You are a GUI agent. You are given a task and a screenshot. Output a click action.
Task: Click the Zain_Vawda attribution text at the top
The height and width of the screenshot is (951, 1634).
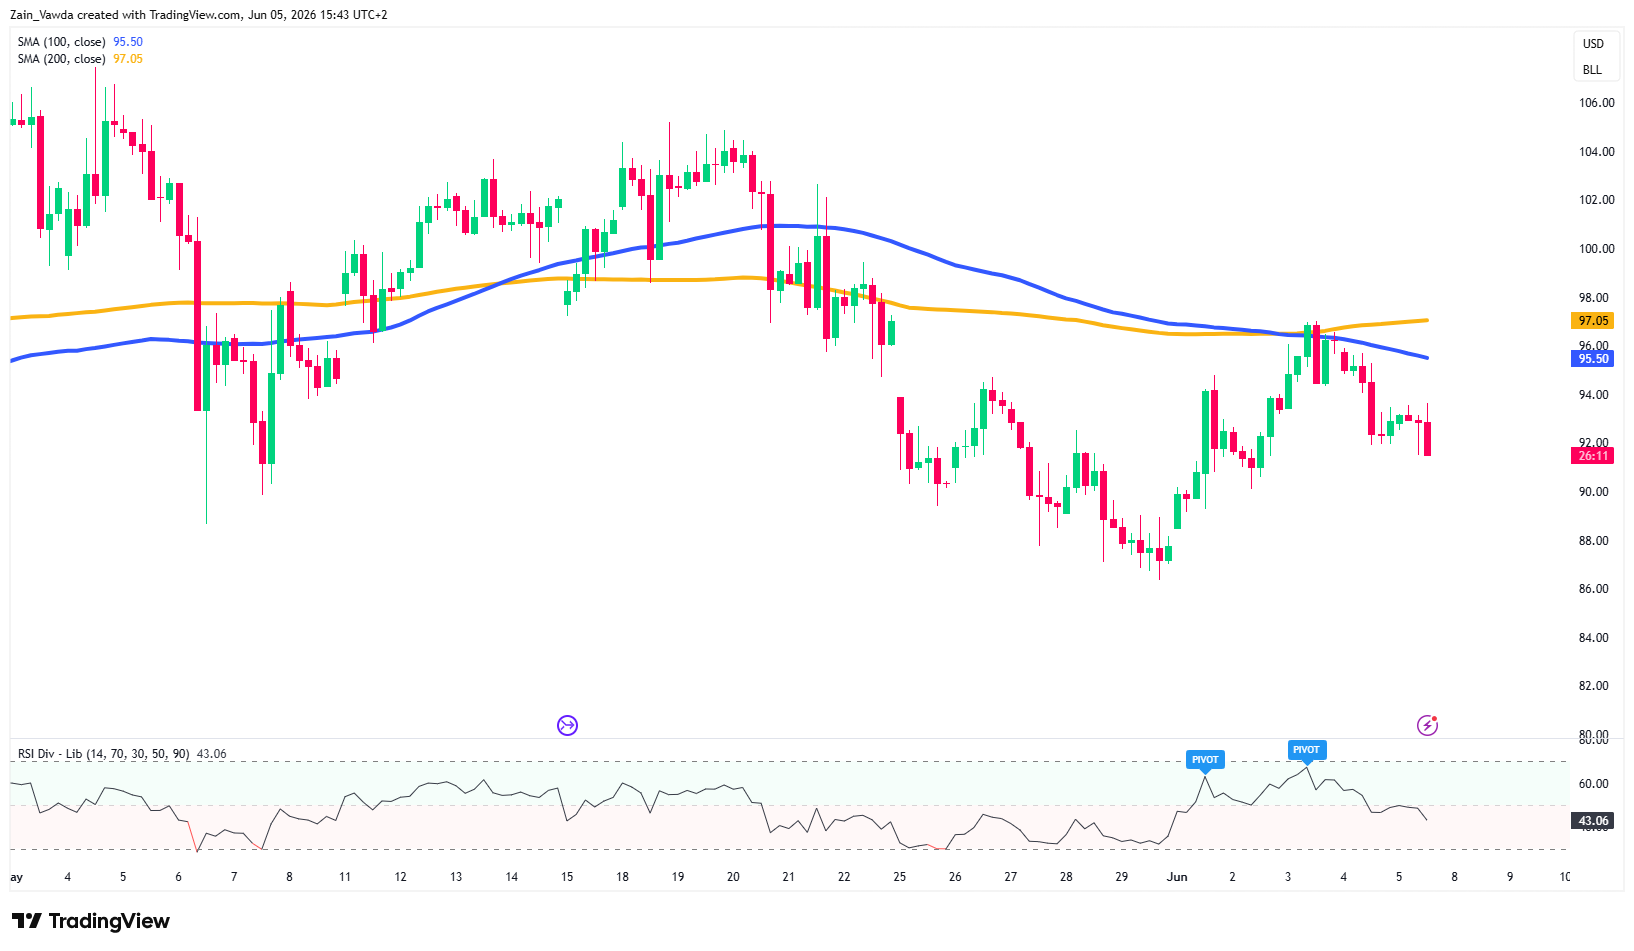coord(198,15)
